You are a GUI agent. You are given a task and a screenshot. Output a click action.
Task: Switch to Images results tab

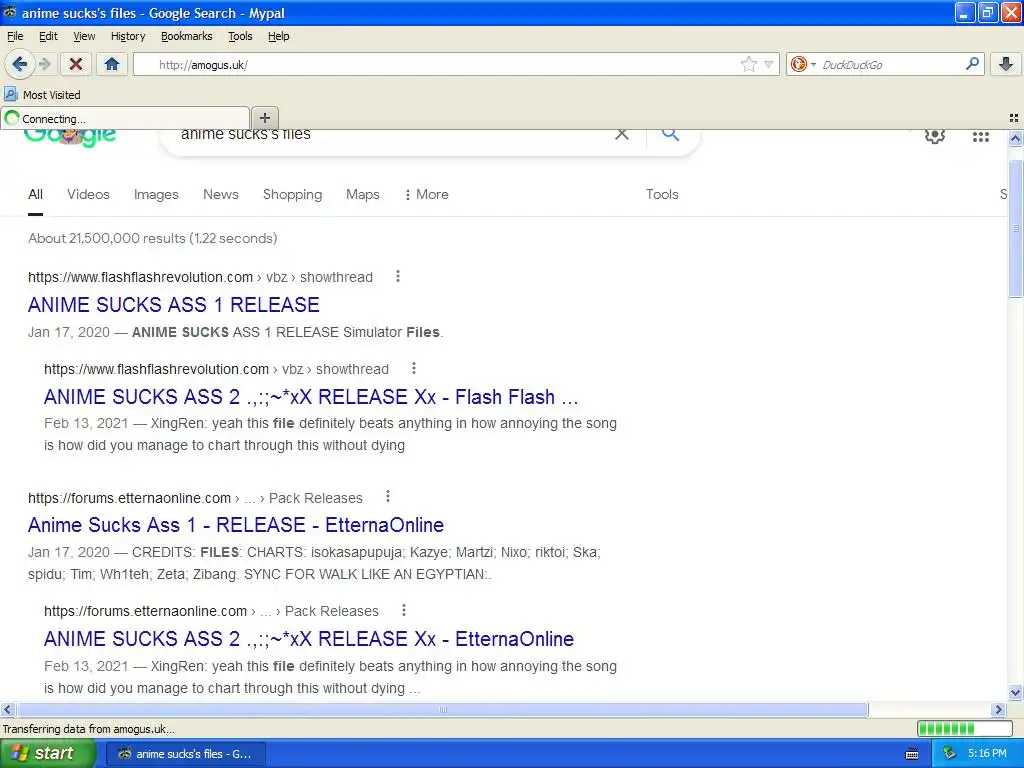pyautogui.click(x=156, y=195)
